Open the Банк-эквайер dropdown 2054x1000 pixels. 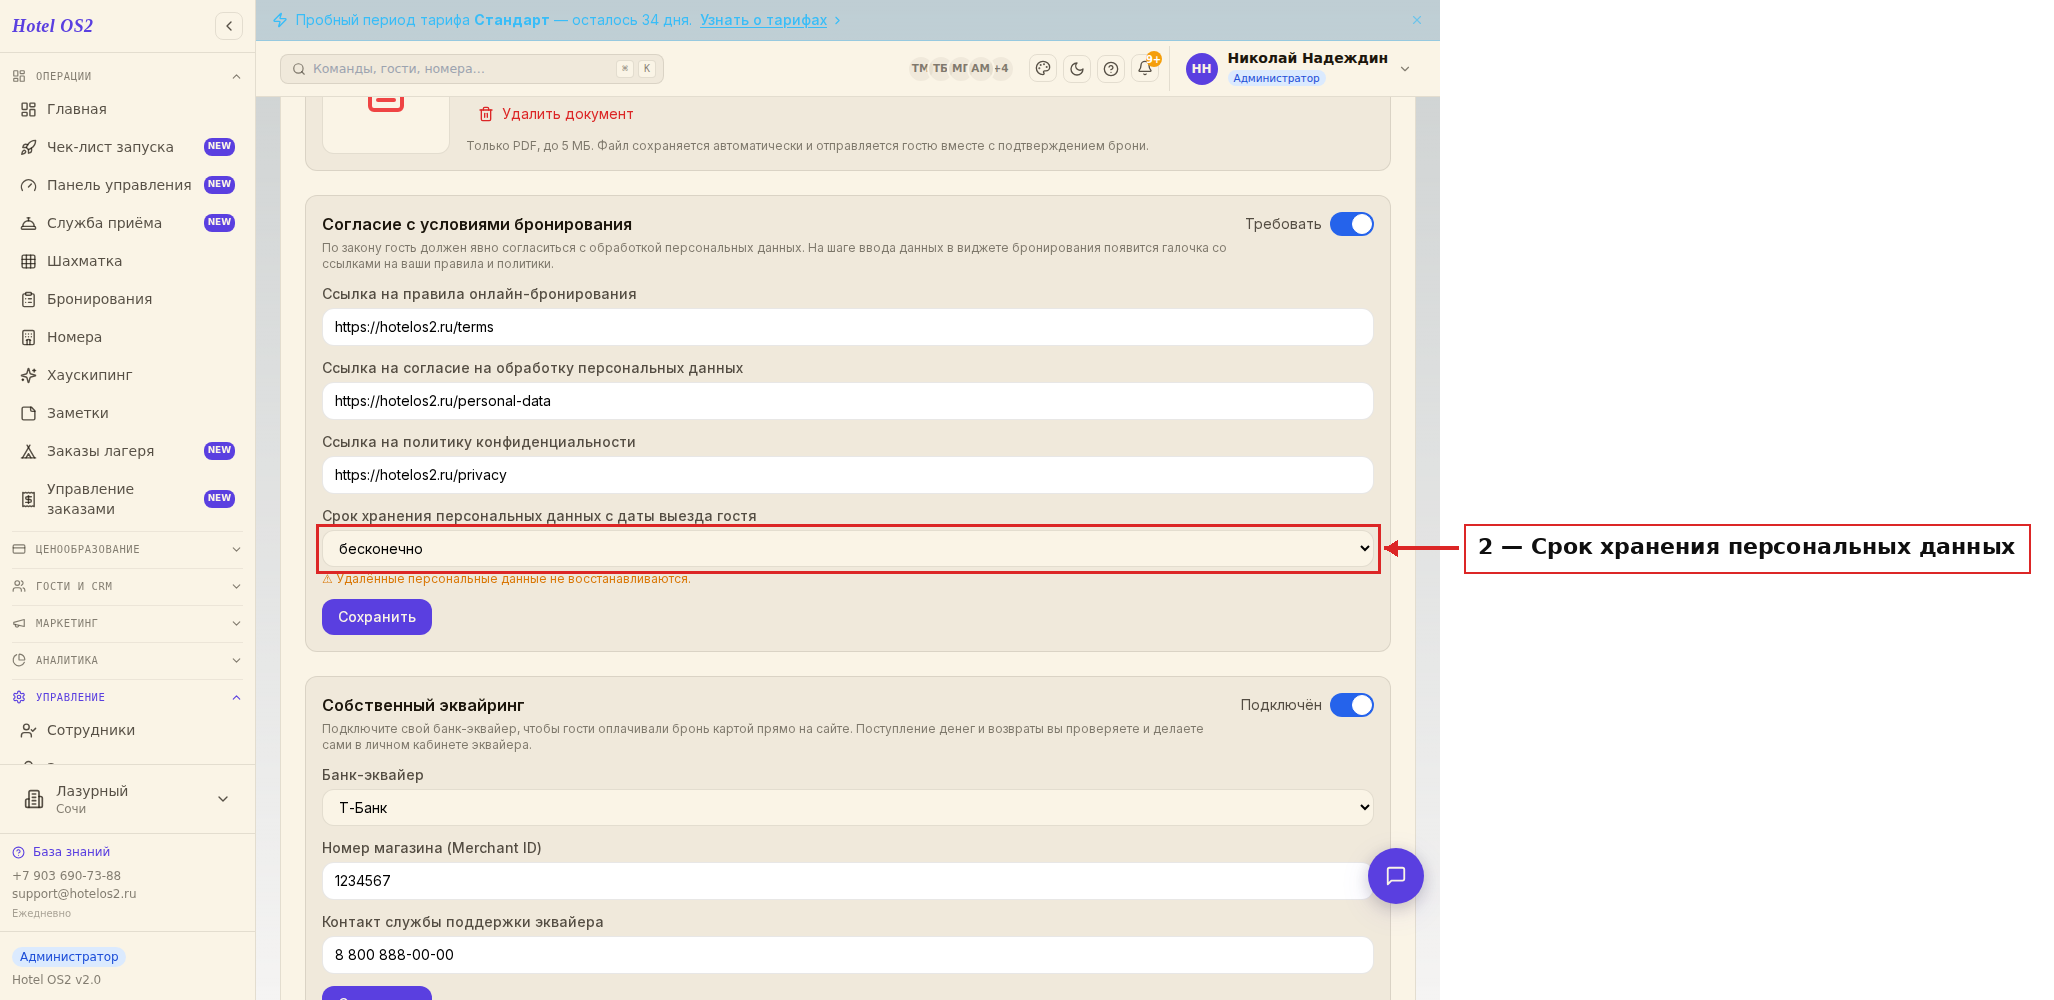tap(848, 808)
